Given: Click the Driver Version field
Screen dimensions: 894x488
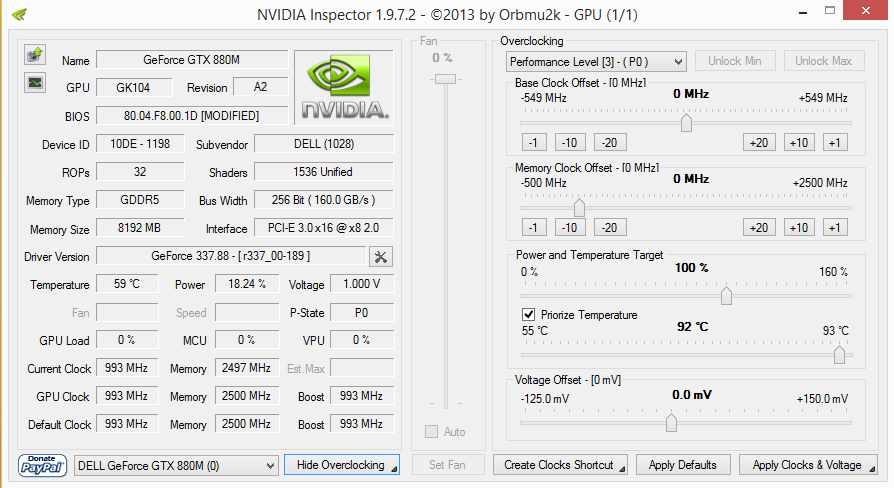Looking at the screenshot, I should [x=231, y=256].
